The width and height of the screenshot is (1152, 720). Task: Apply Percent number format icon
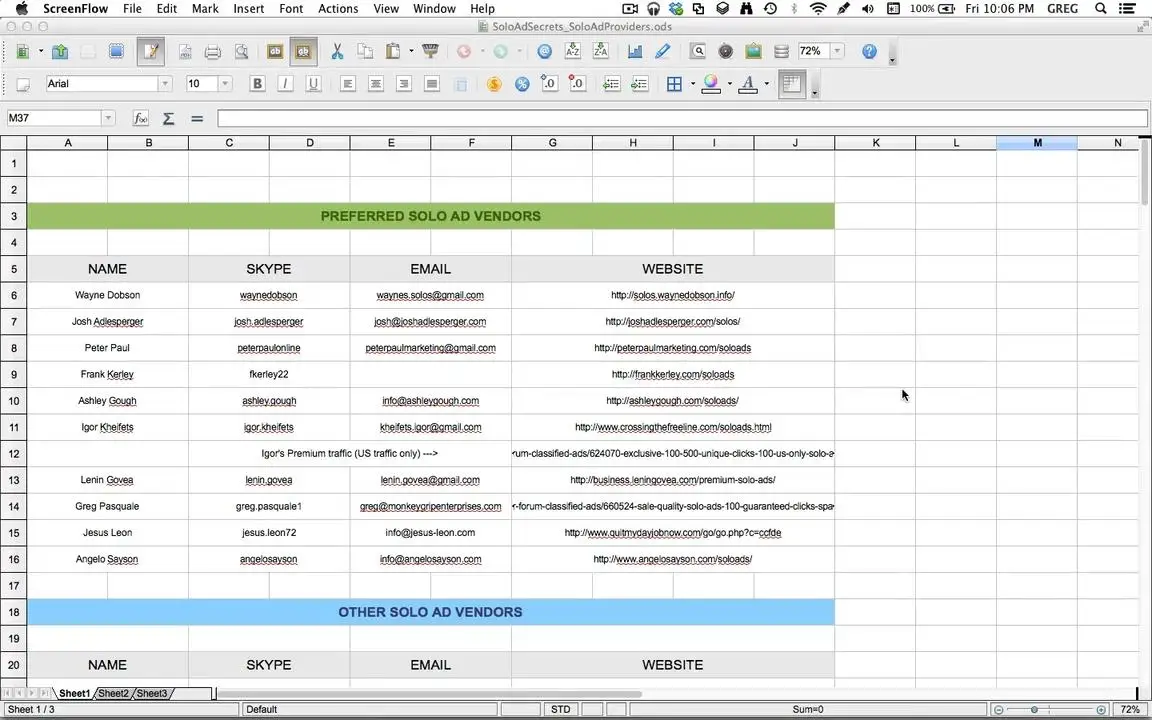(522, 84)
